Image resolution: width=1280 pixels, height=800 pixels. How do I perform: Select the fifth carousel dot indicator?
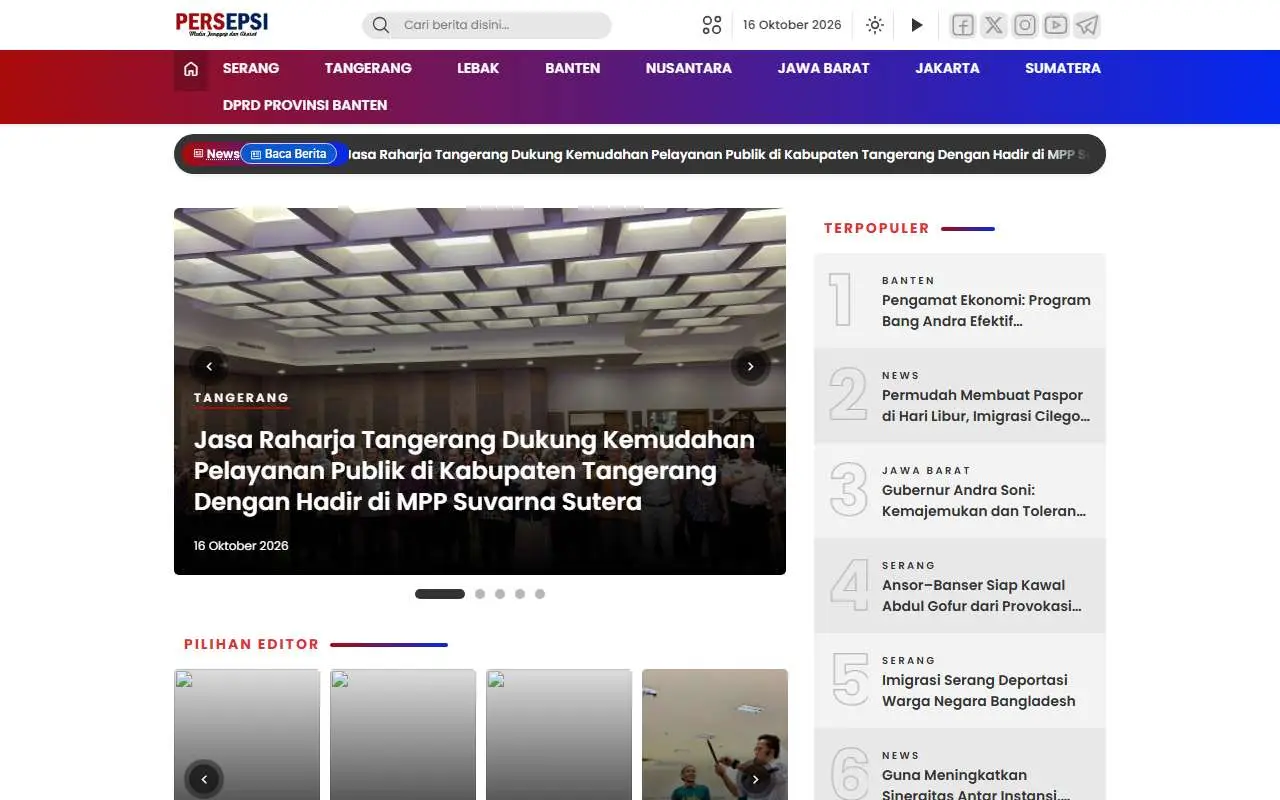(x=540, y=594)
